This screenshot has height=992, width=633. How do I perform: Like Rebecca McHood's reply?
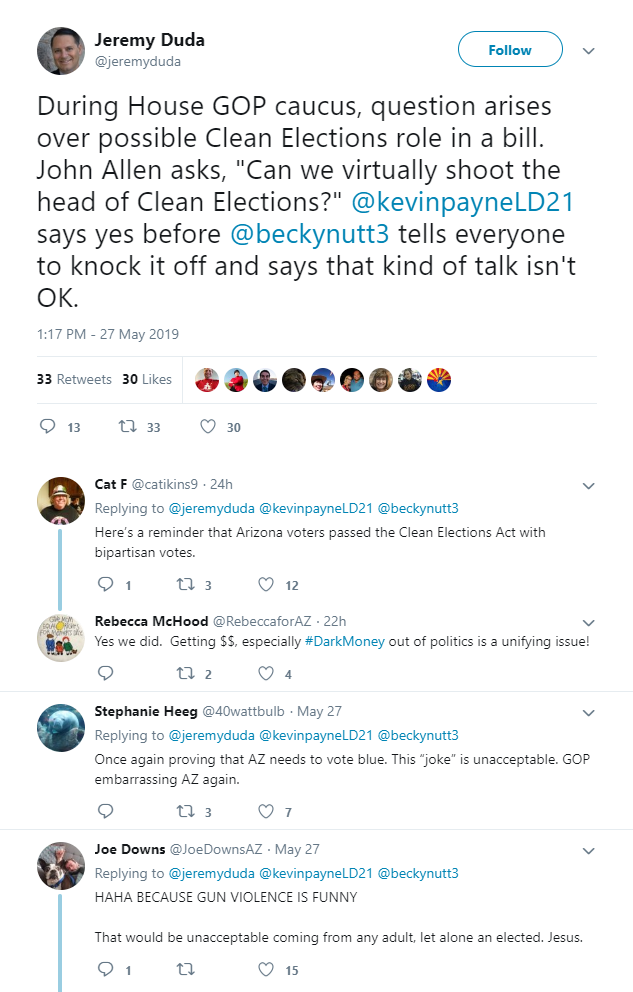pos(266,674)
